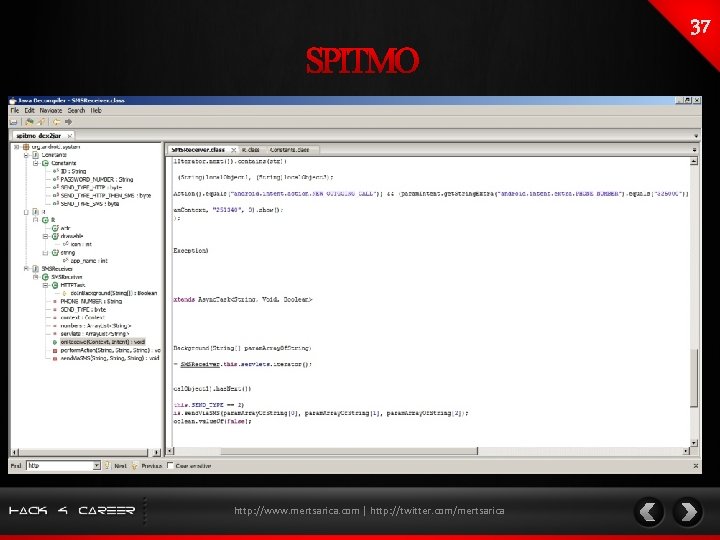Click the Open File toolbar icon
Image resolution: width=720 pixels, height=540 pixels.
[x=14, y=122]
